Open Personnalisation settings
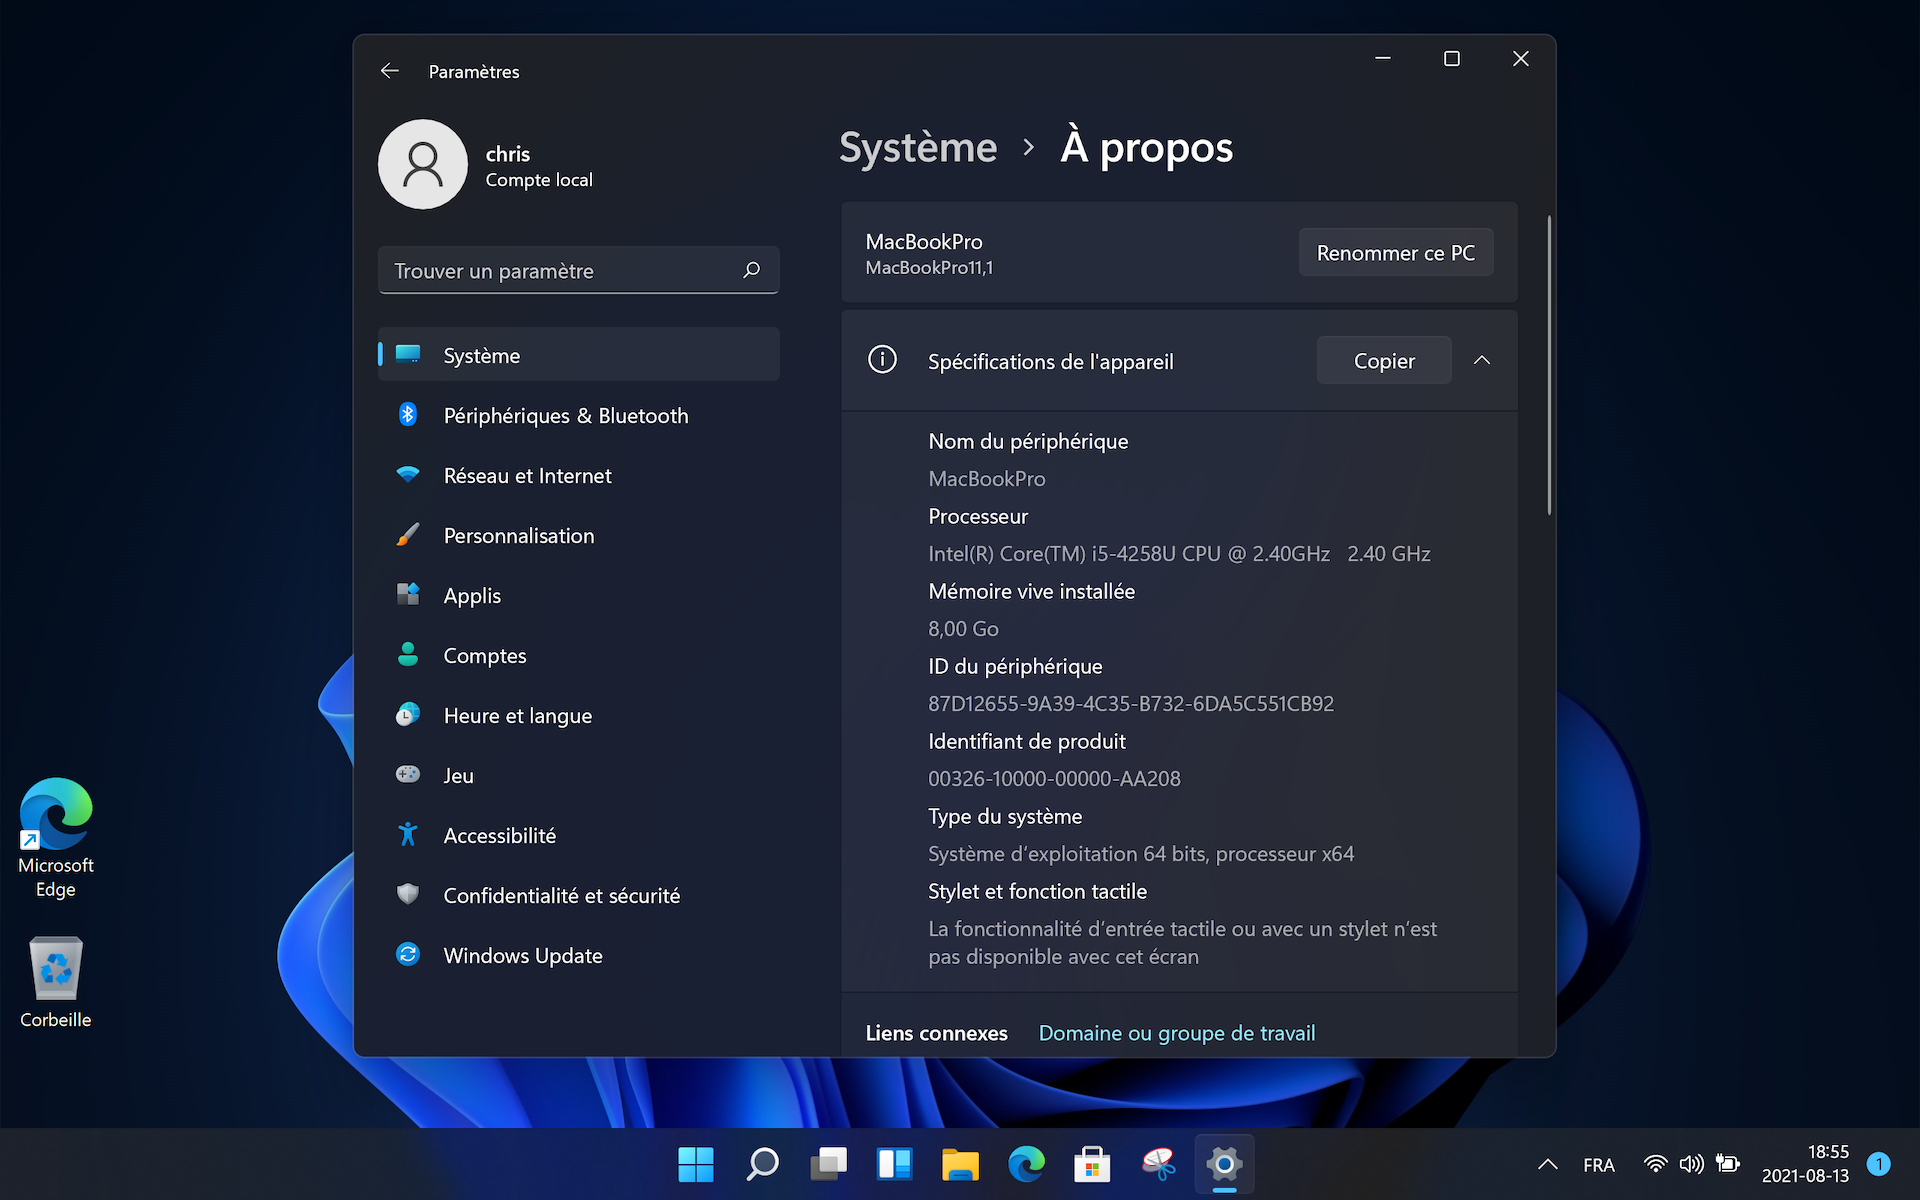 [579, 535]
